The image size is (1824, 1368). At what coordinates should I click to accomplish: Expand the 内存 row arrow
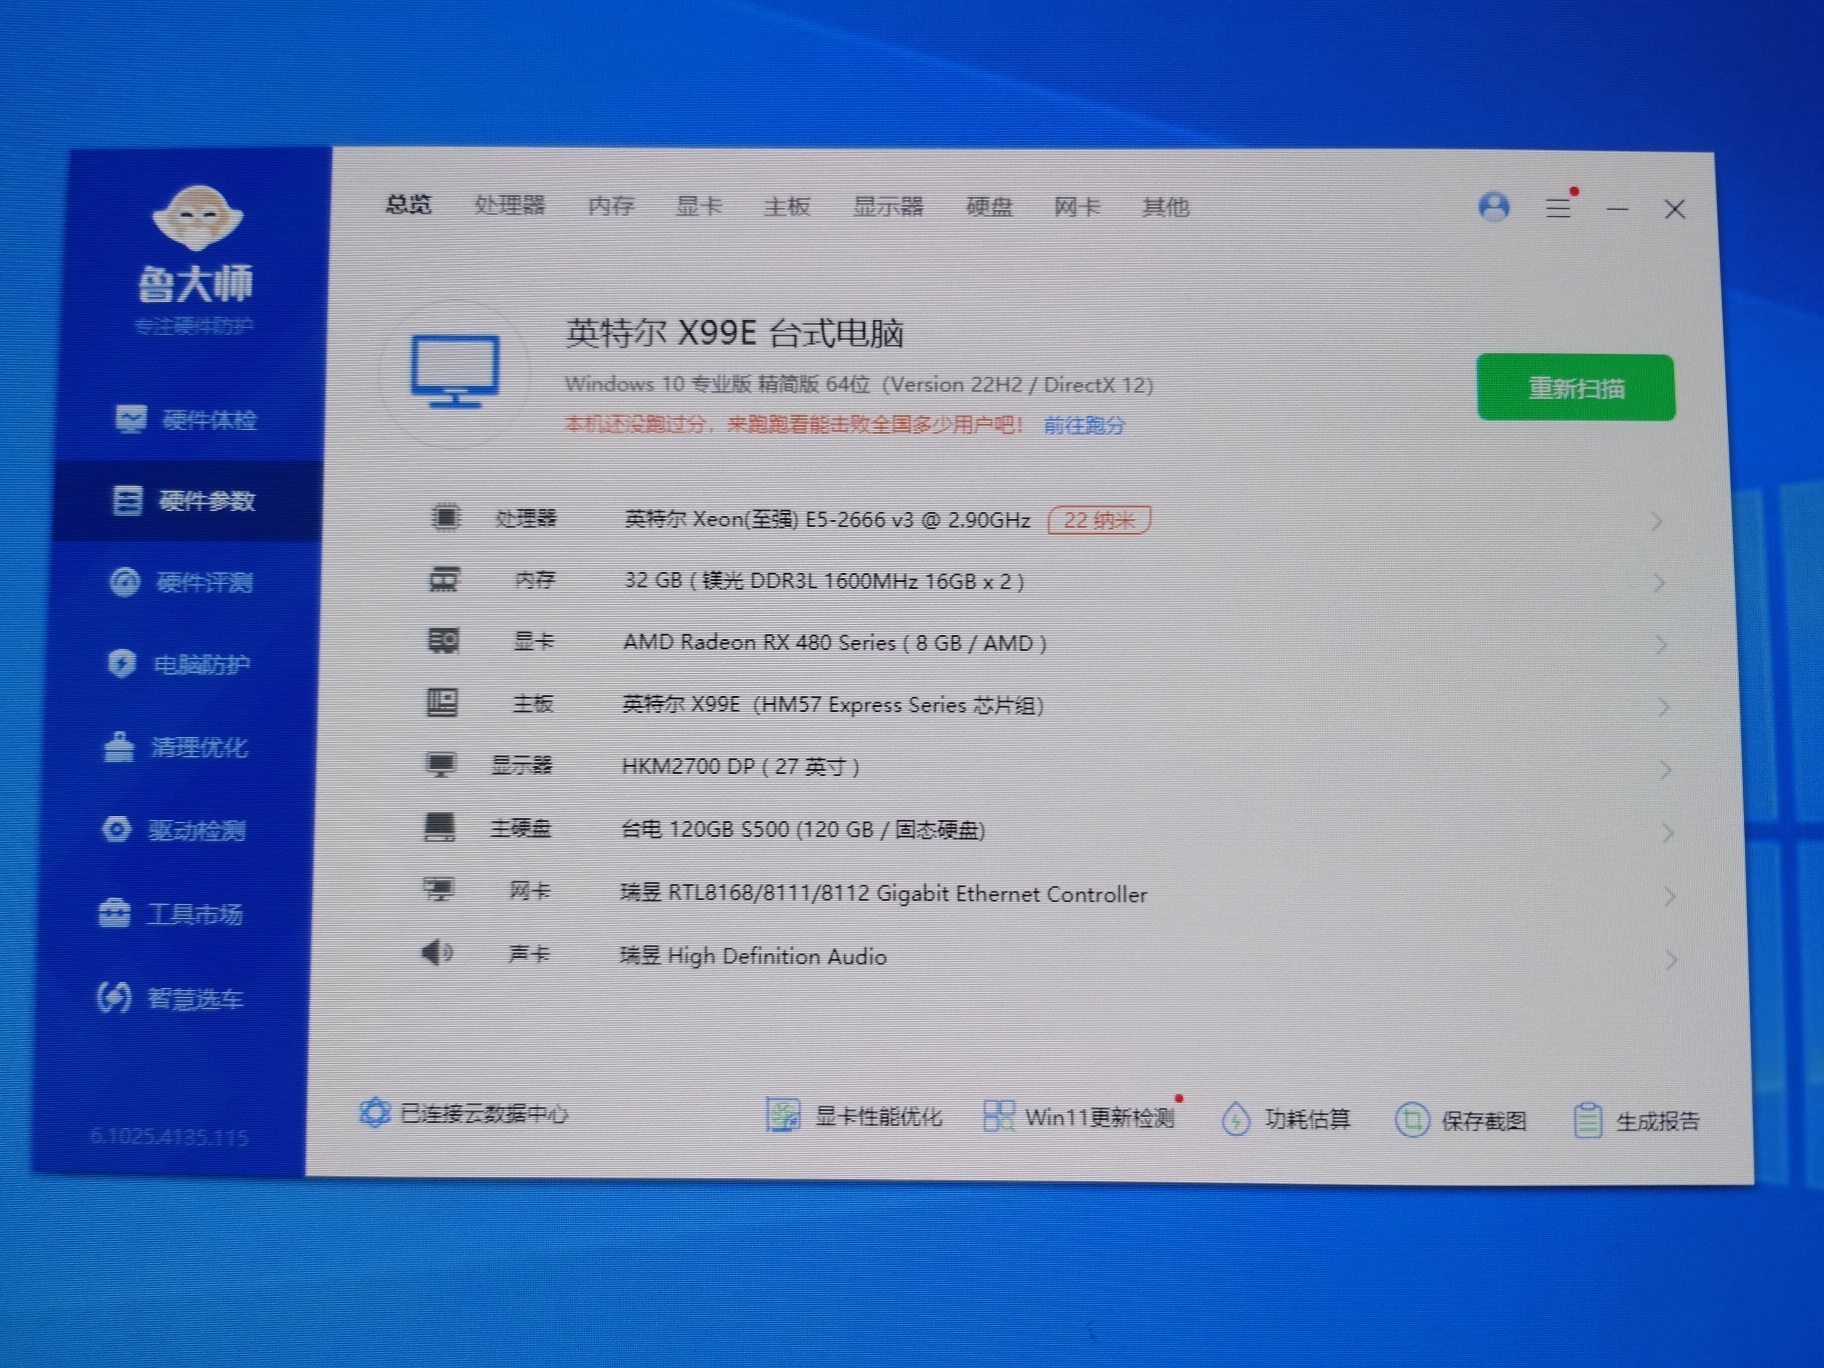point(1659,583)
